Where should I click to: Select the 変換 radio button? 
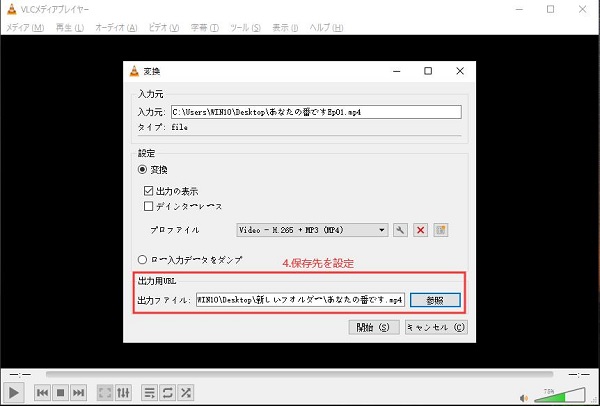142,170
